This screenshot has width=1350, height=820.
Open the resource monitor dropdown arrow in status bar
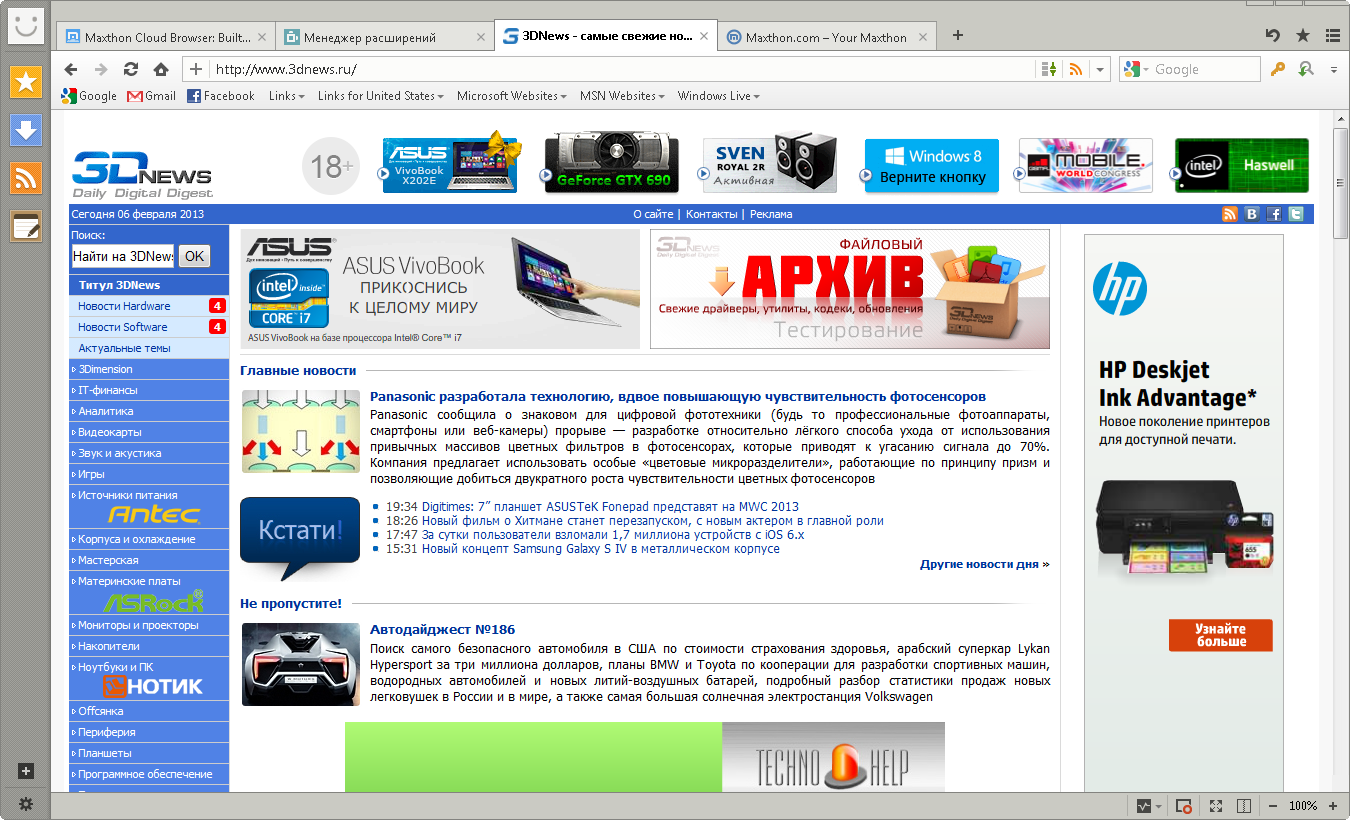[1159, 806]
